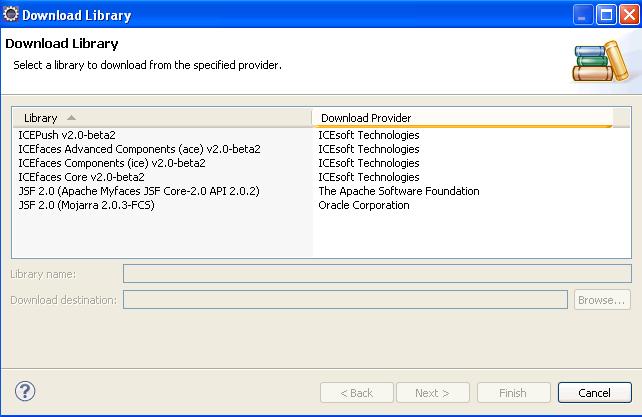Click the help question mark icon
The image size is (642, 417).
pos(25,391)
